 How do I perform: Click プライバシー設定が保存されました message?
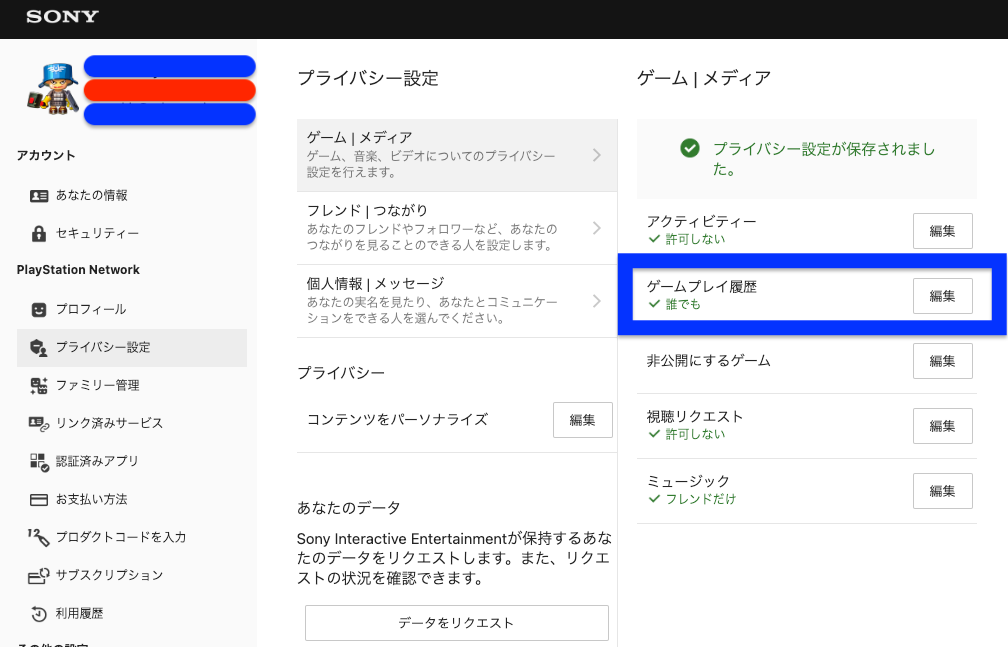824,159
